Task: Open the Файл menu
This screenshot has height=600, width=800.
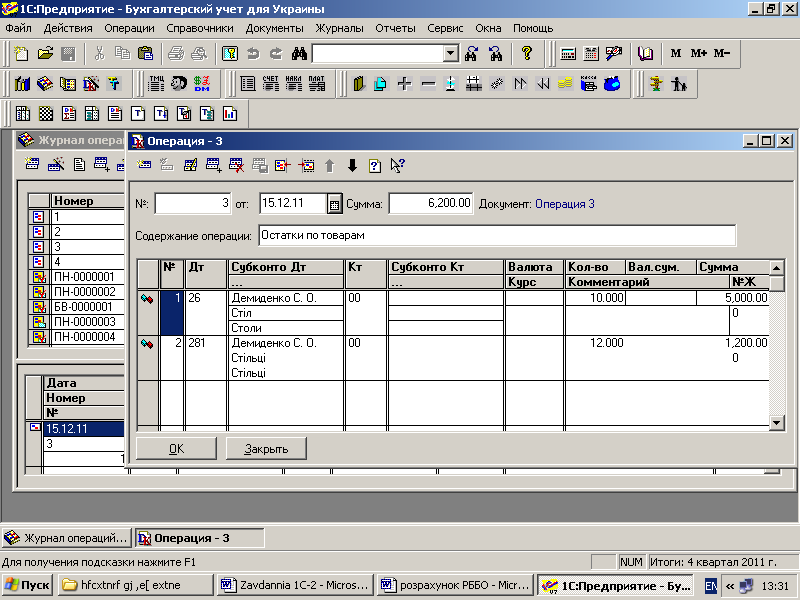Action: tap(19, 29)
